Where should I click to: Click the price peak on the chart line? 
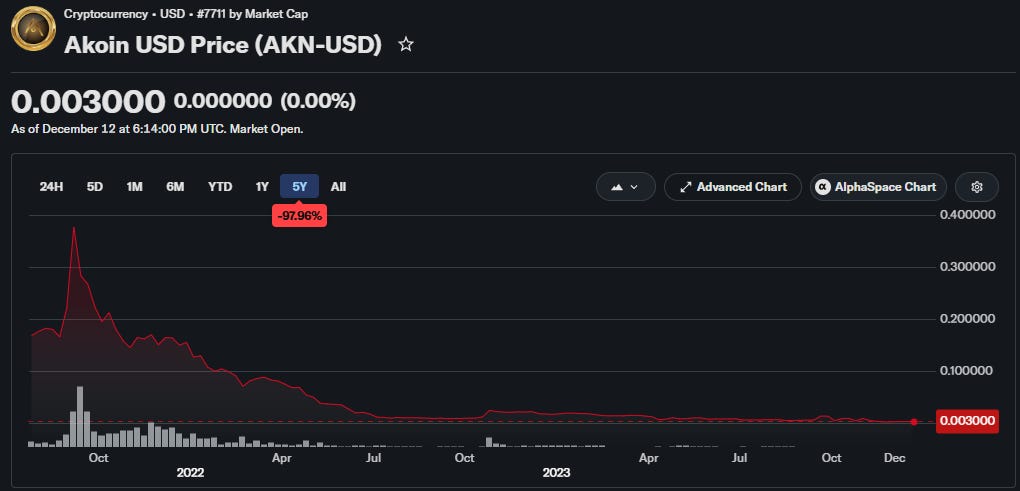74,228
